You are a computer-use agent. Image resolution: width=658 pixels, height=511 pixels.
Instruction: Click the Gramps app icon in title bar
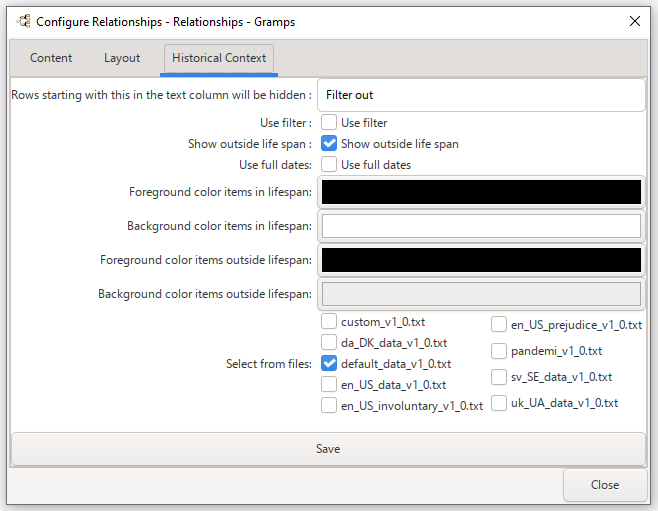click(24, 21)
